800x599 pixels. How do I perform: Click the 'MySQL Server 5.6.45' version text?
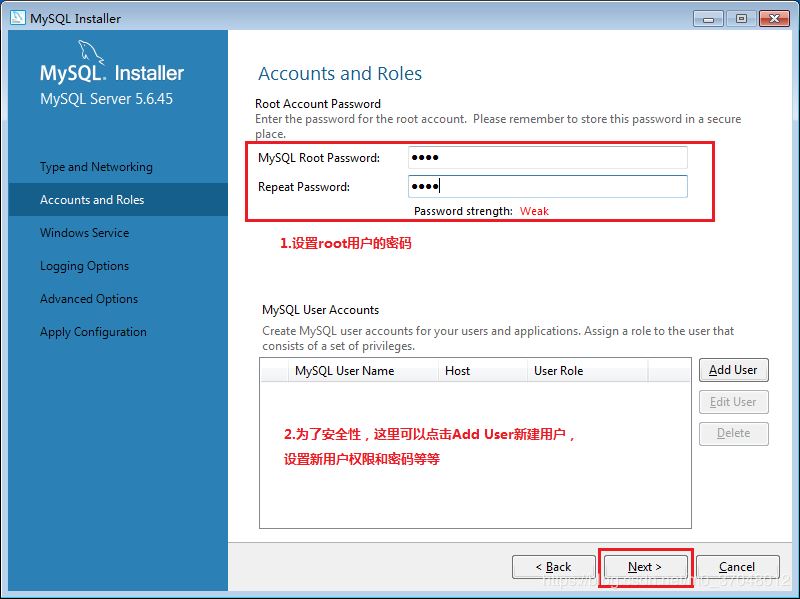(107, 98)
